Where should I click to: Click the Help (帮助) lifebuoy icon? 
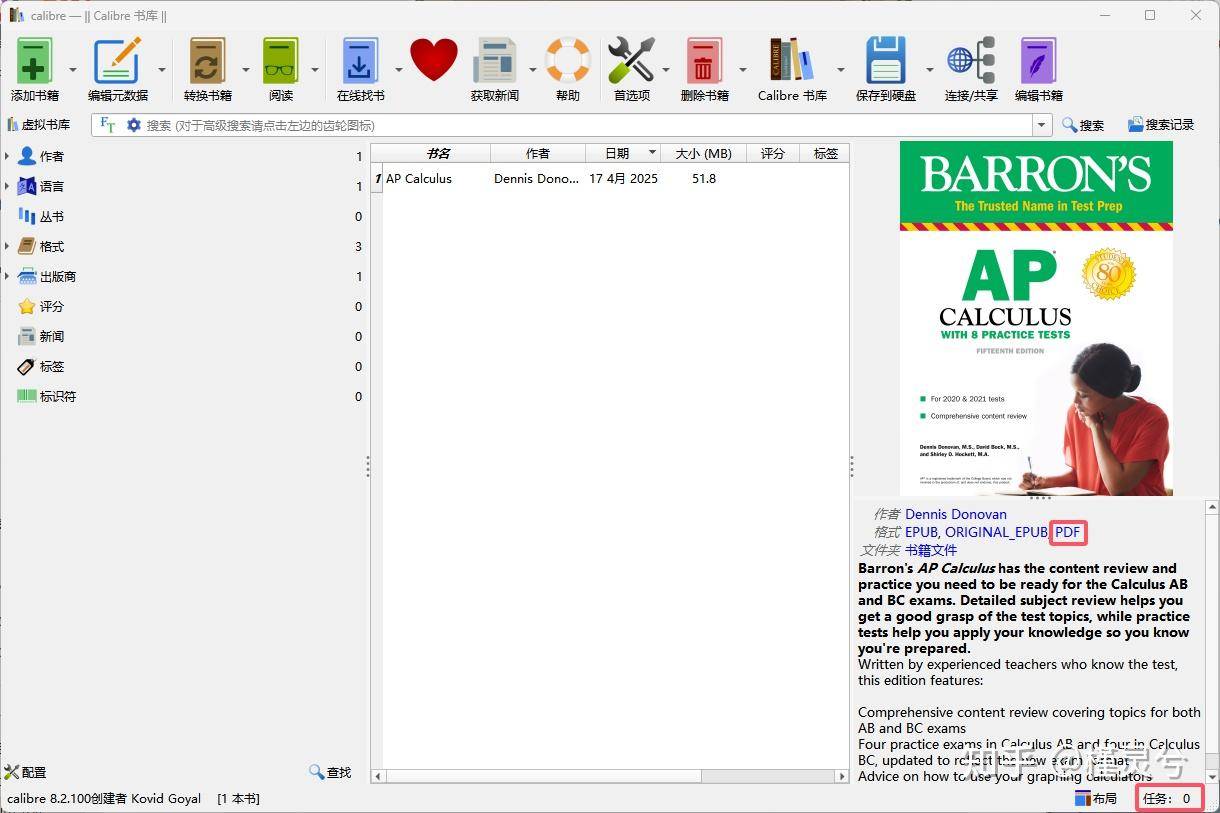[x=568, y=61]
